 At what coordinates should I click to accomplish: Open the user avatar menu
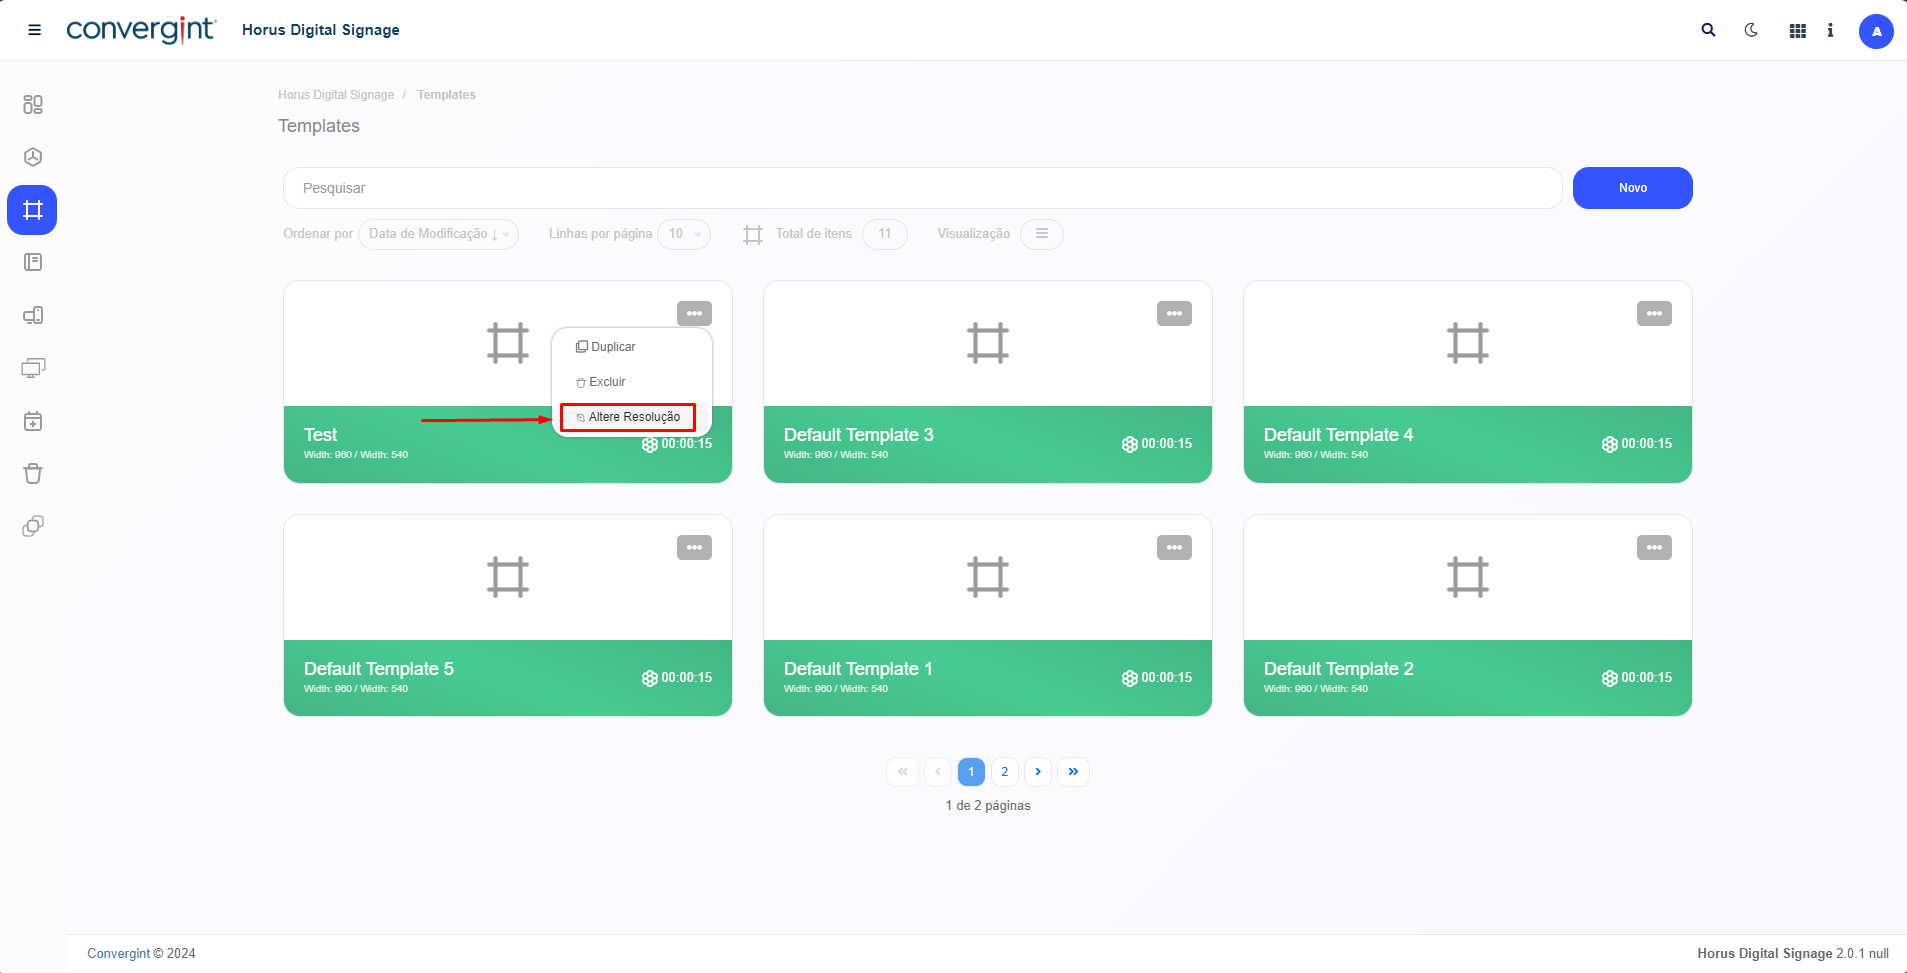point(1875,31)
